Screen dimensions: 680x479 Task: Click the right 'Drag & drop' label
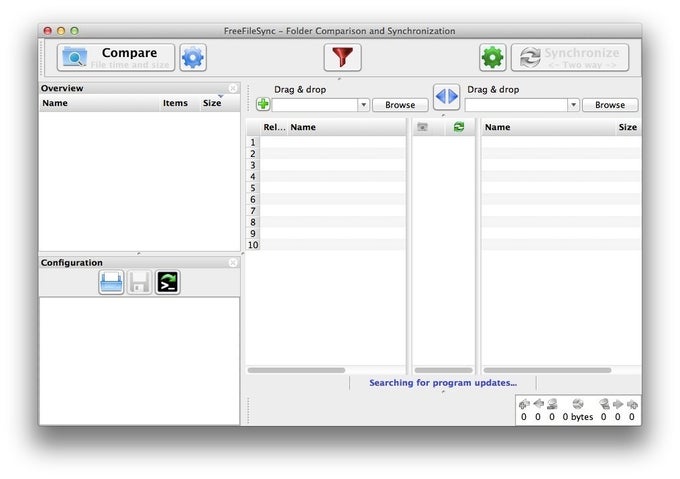[493, 90]
